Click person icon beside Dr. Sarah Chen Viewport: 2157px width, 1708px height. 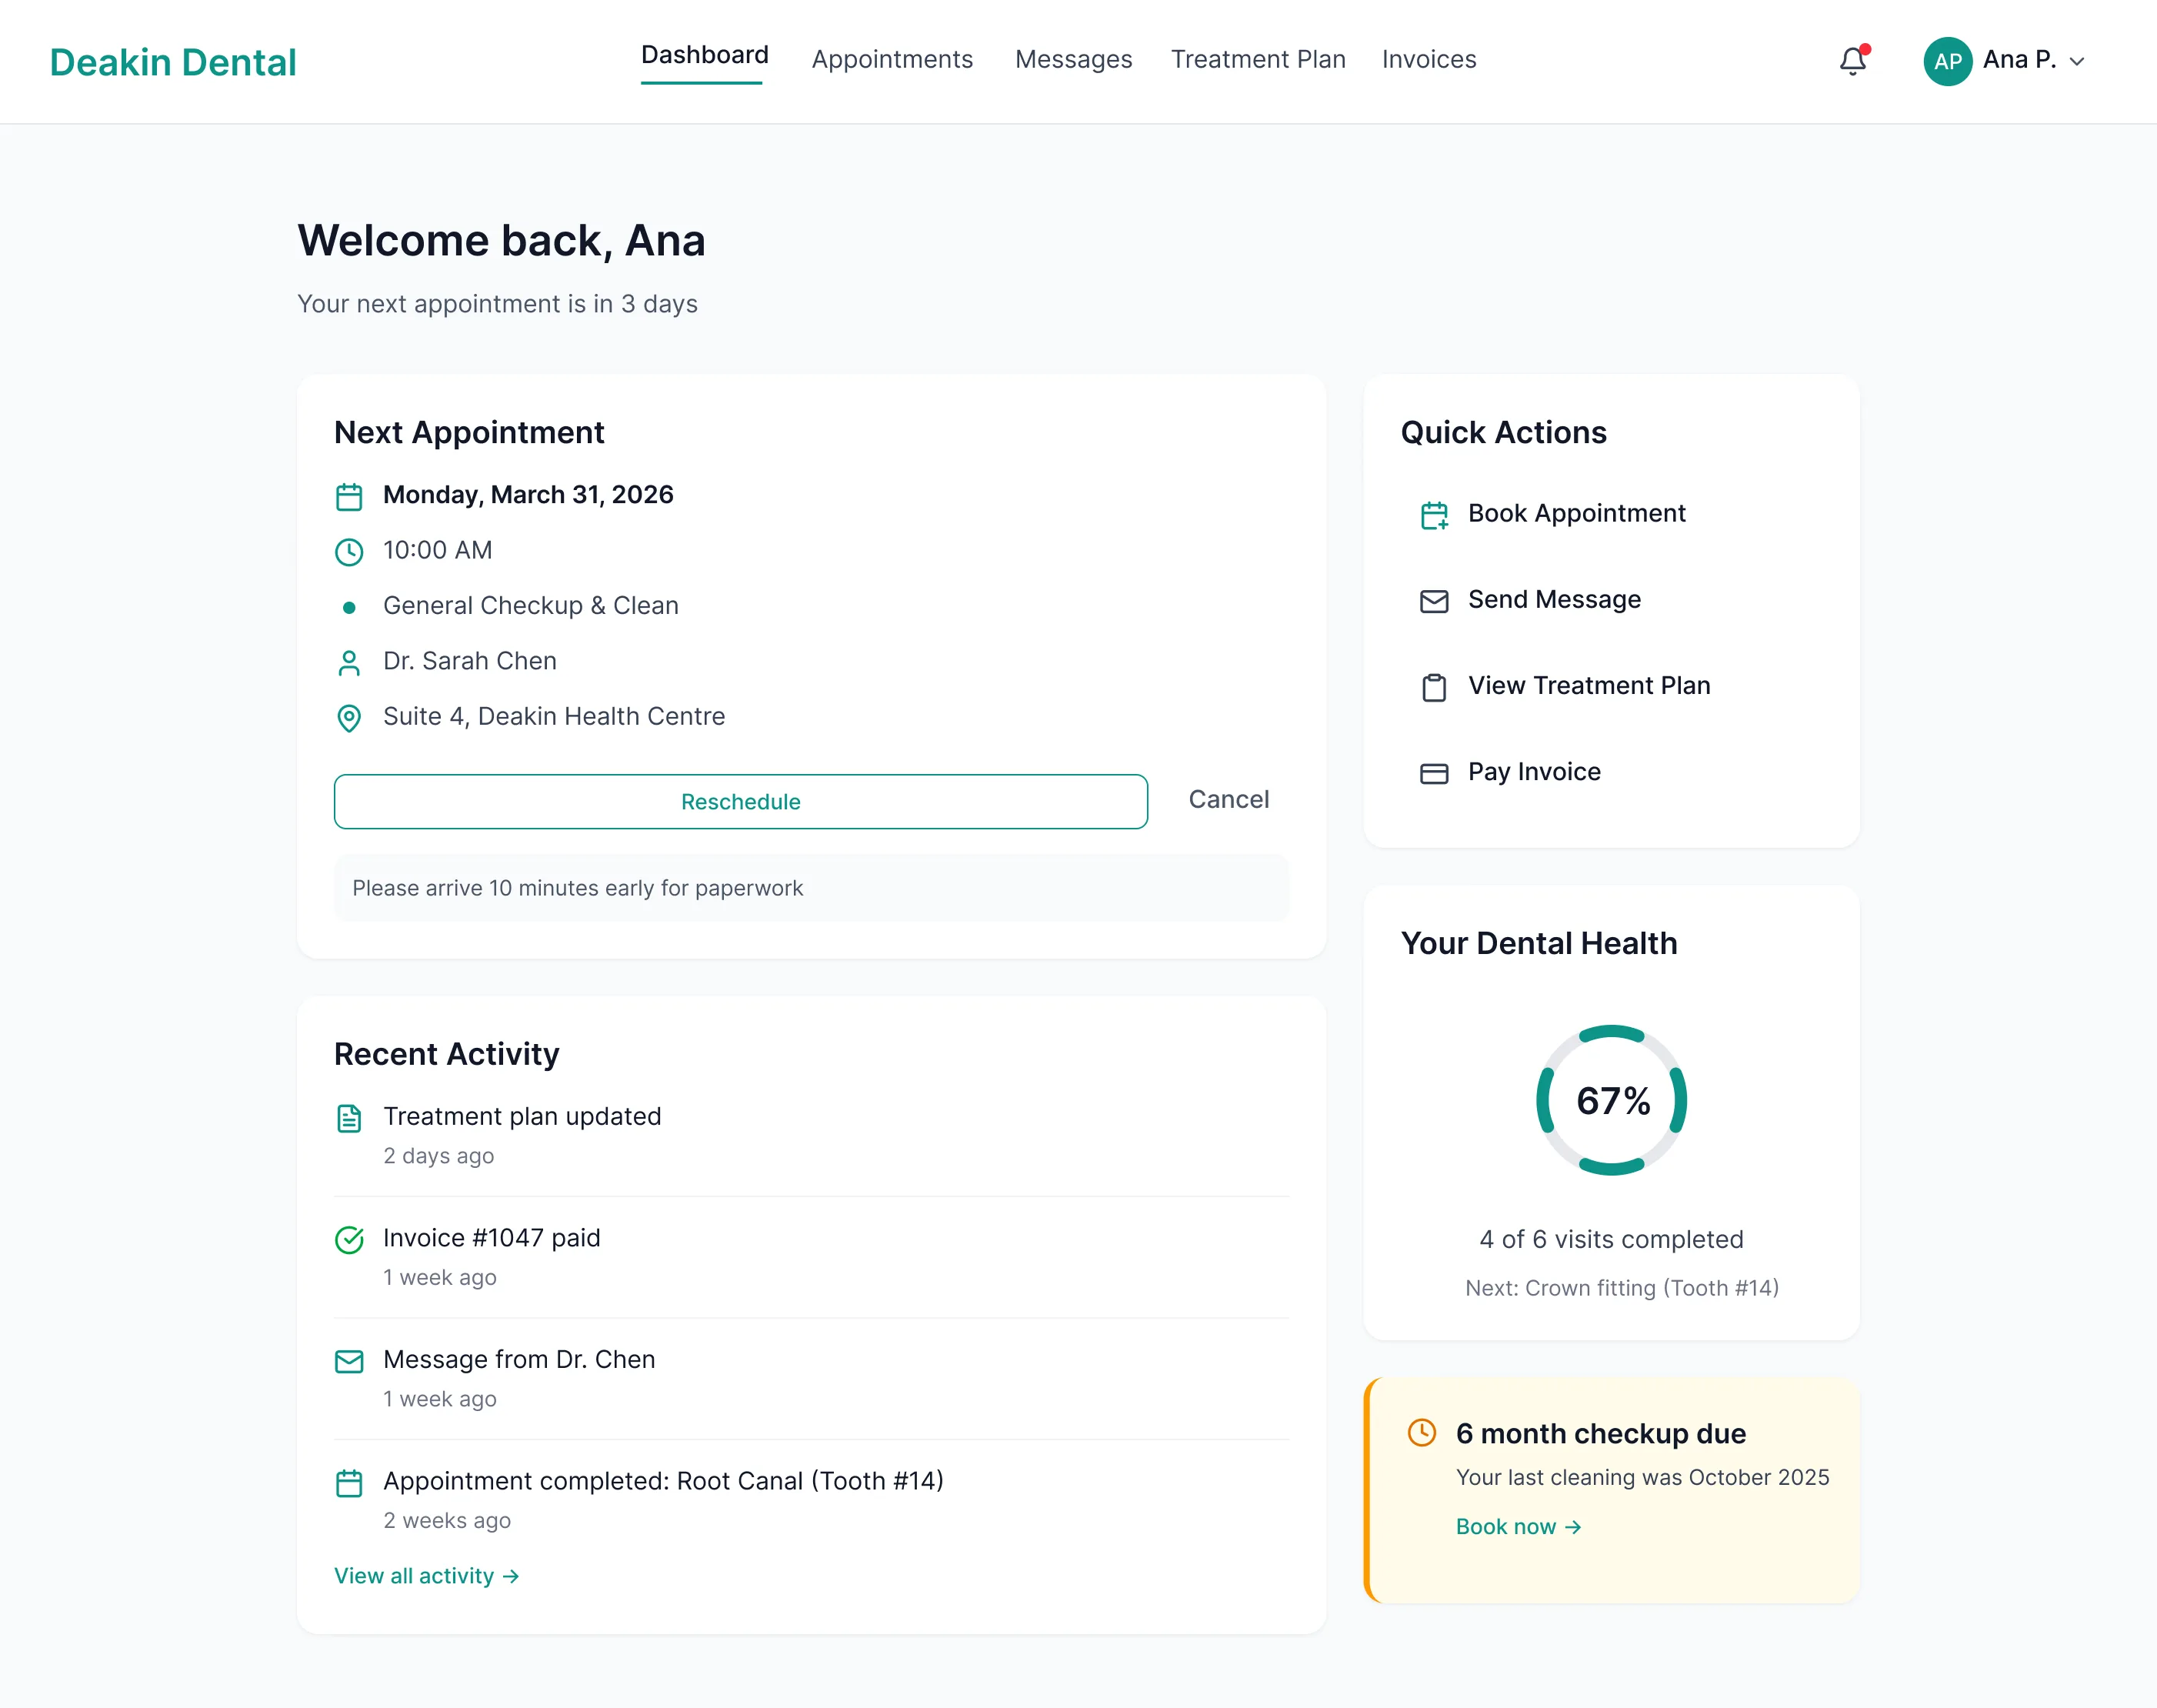pyautogui.click(x=349, y=663)
